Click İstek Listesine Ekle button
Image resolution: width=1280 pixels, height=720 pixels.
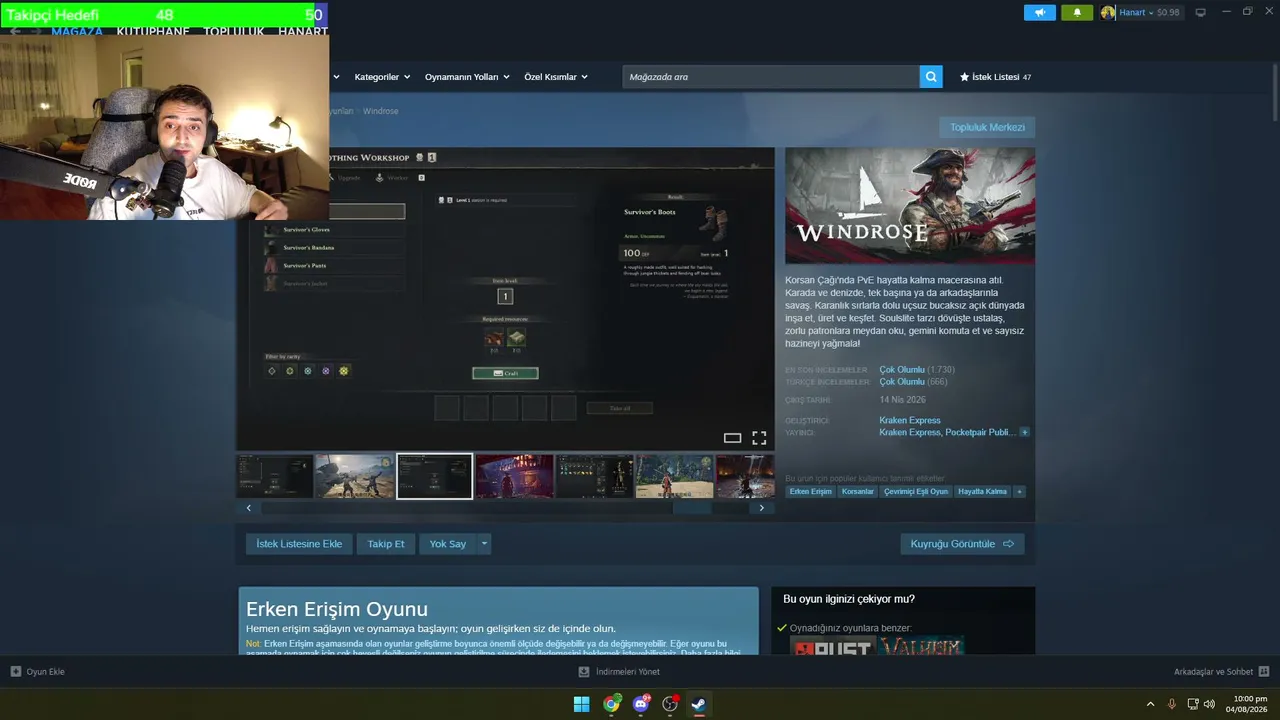click(x=299, y=544)
